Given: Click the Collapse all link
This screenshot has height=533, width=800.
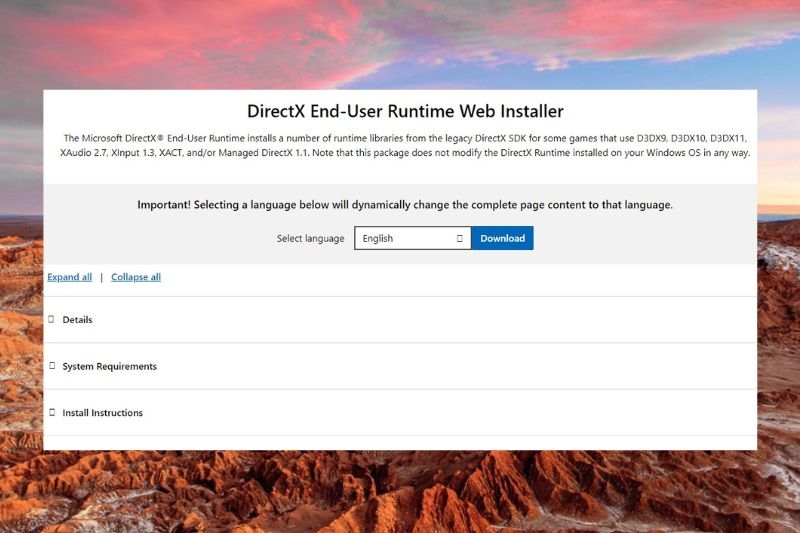Looking at the screenshot, I should [x=136, y=277].
